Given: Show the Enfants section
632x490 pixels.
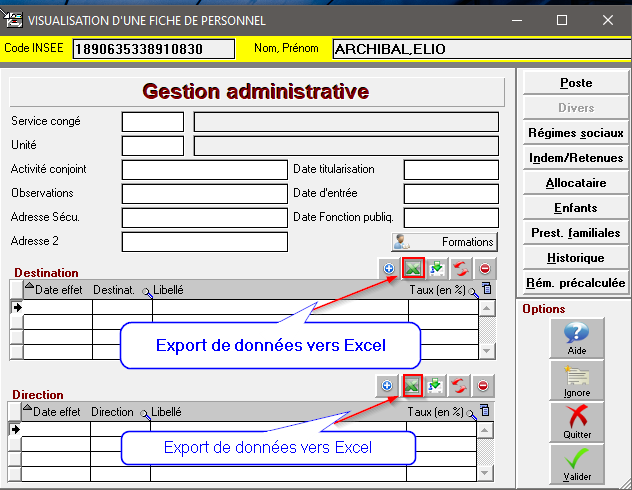Looking at the screenshot, I should pos(575,208).
